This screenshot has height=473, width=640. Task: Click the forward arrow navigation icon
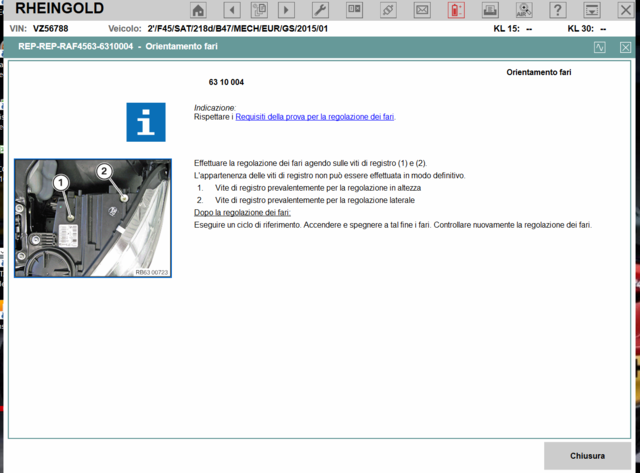click(x=286, y=10)
